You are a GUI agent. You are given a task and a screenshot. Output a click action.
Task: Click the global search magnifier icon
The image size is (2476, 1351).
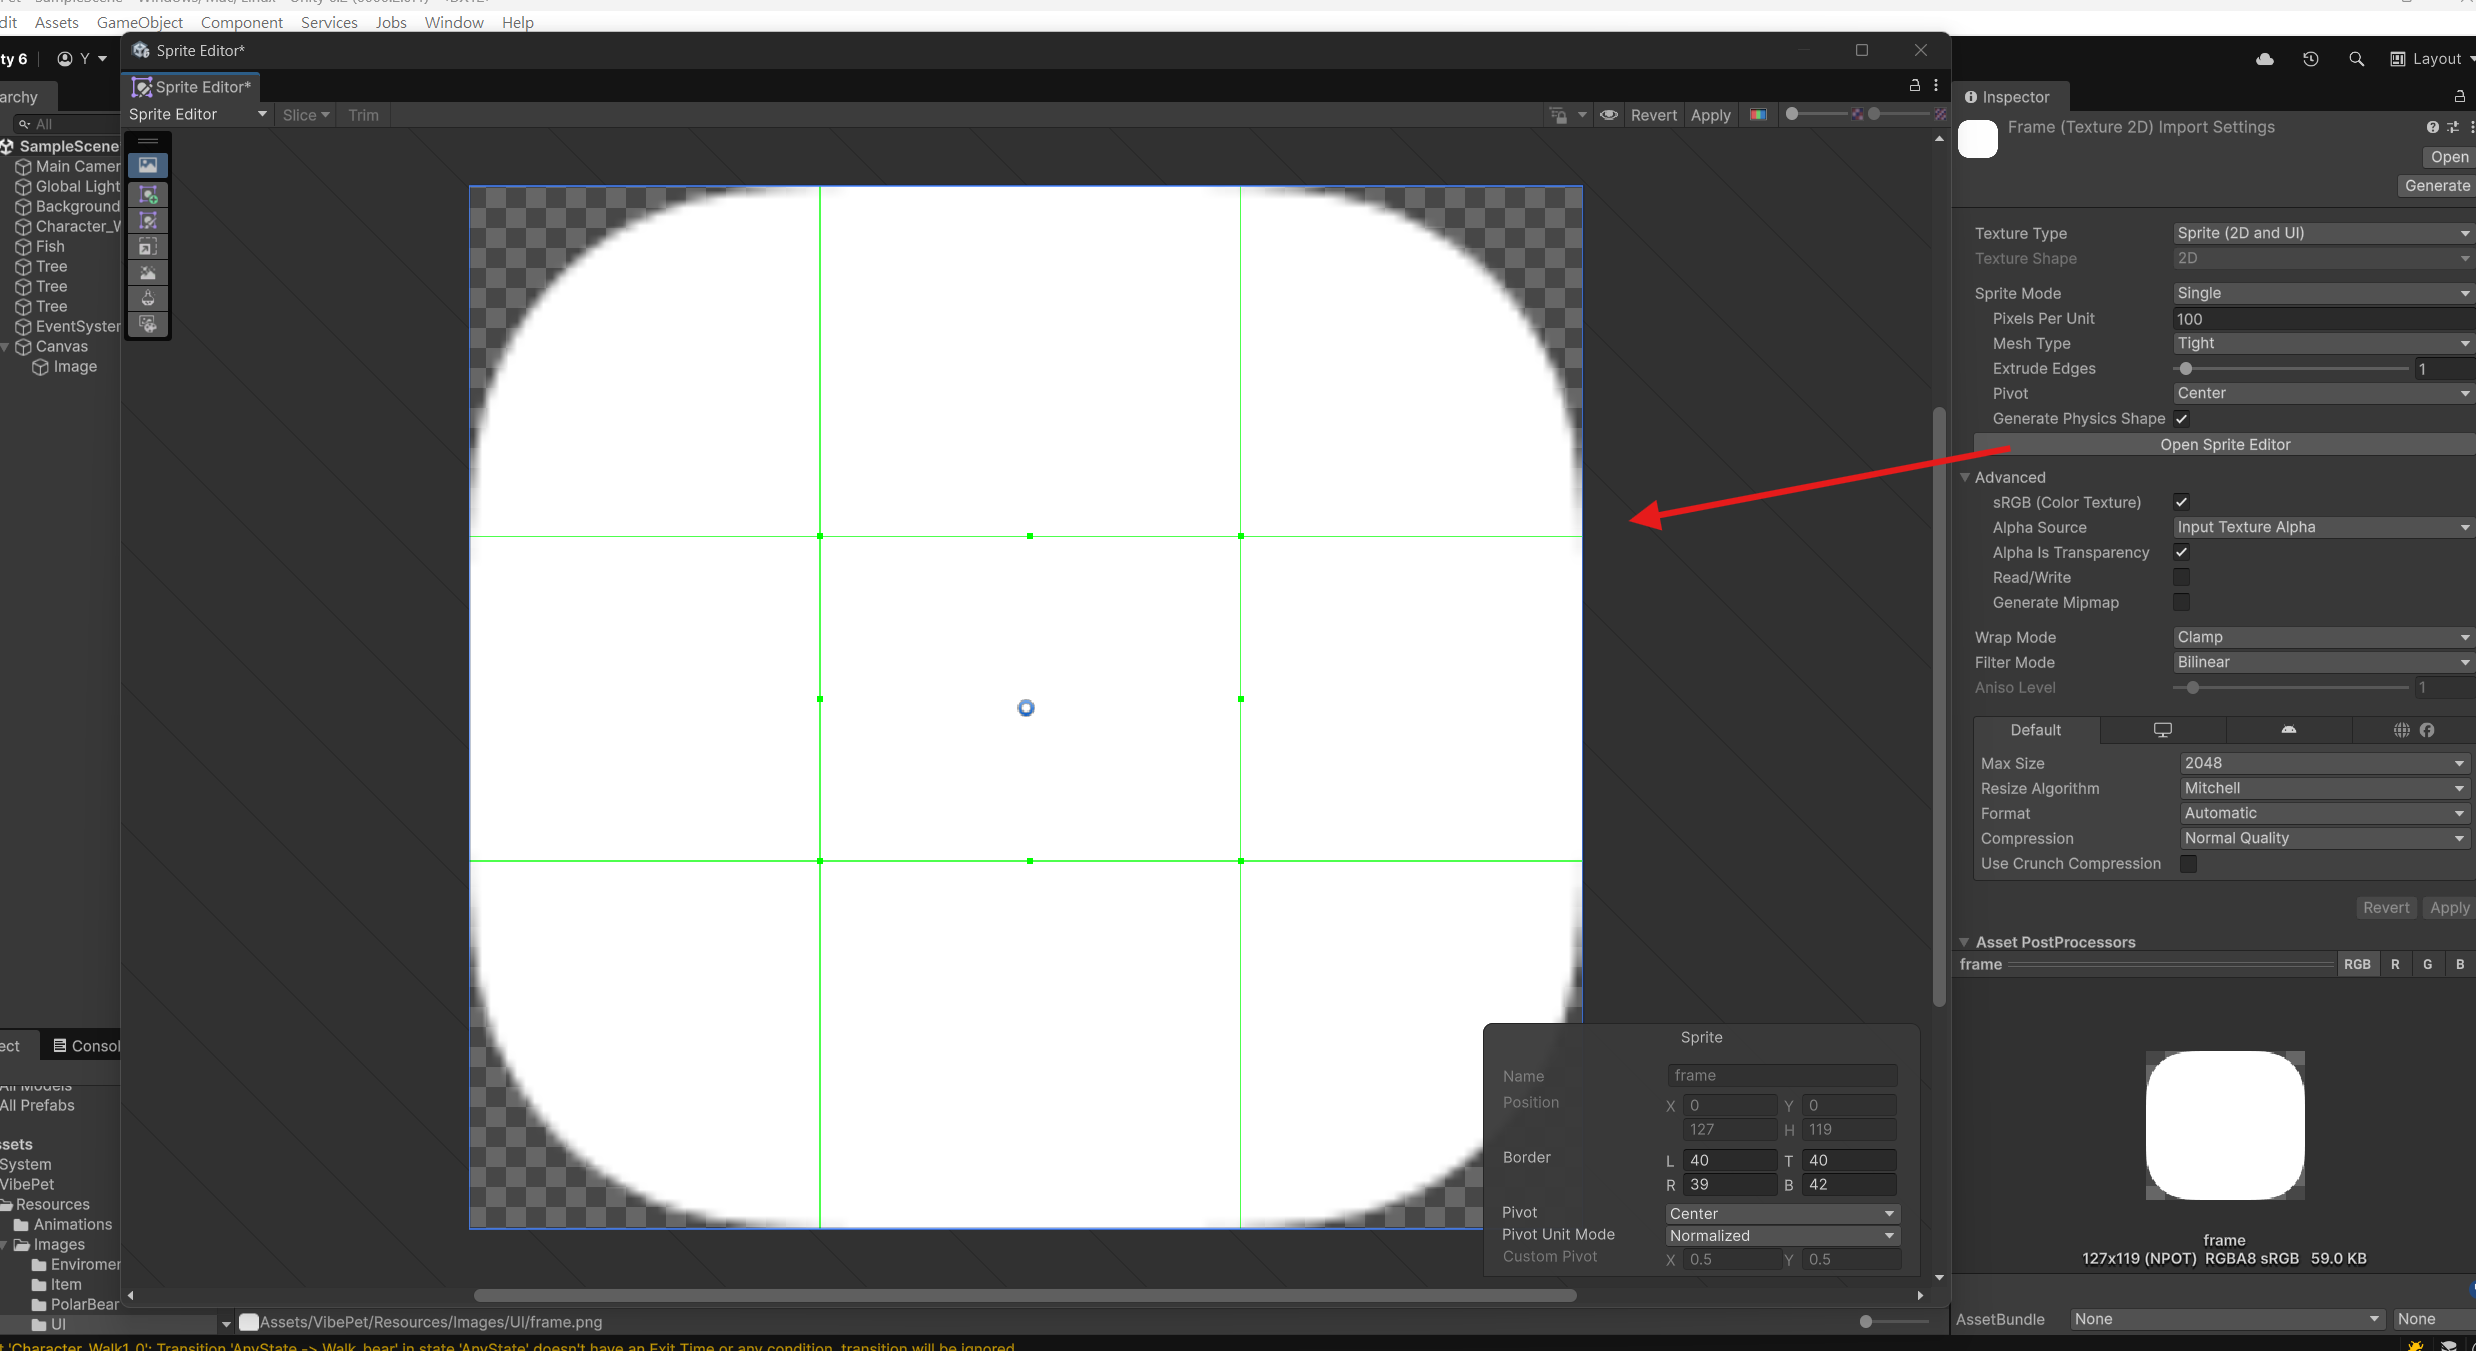pos(2357,59)
